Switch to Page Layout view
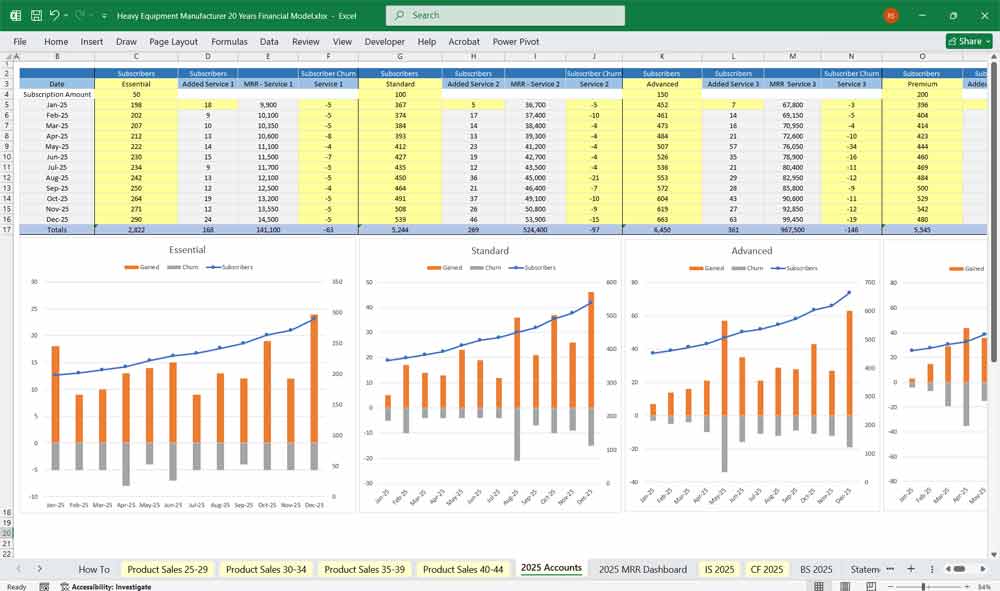The image size is (1000, 591). (846, 586)
